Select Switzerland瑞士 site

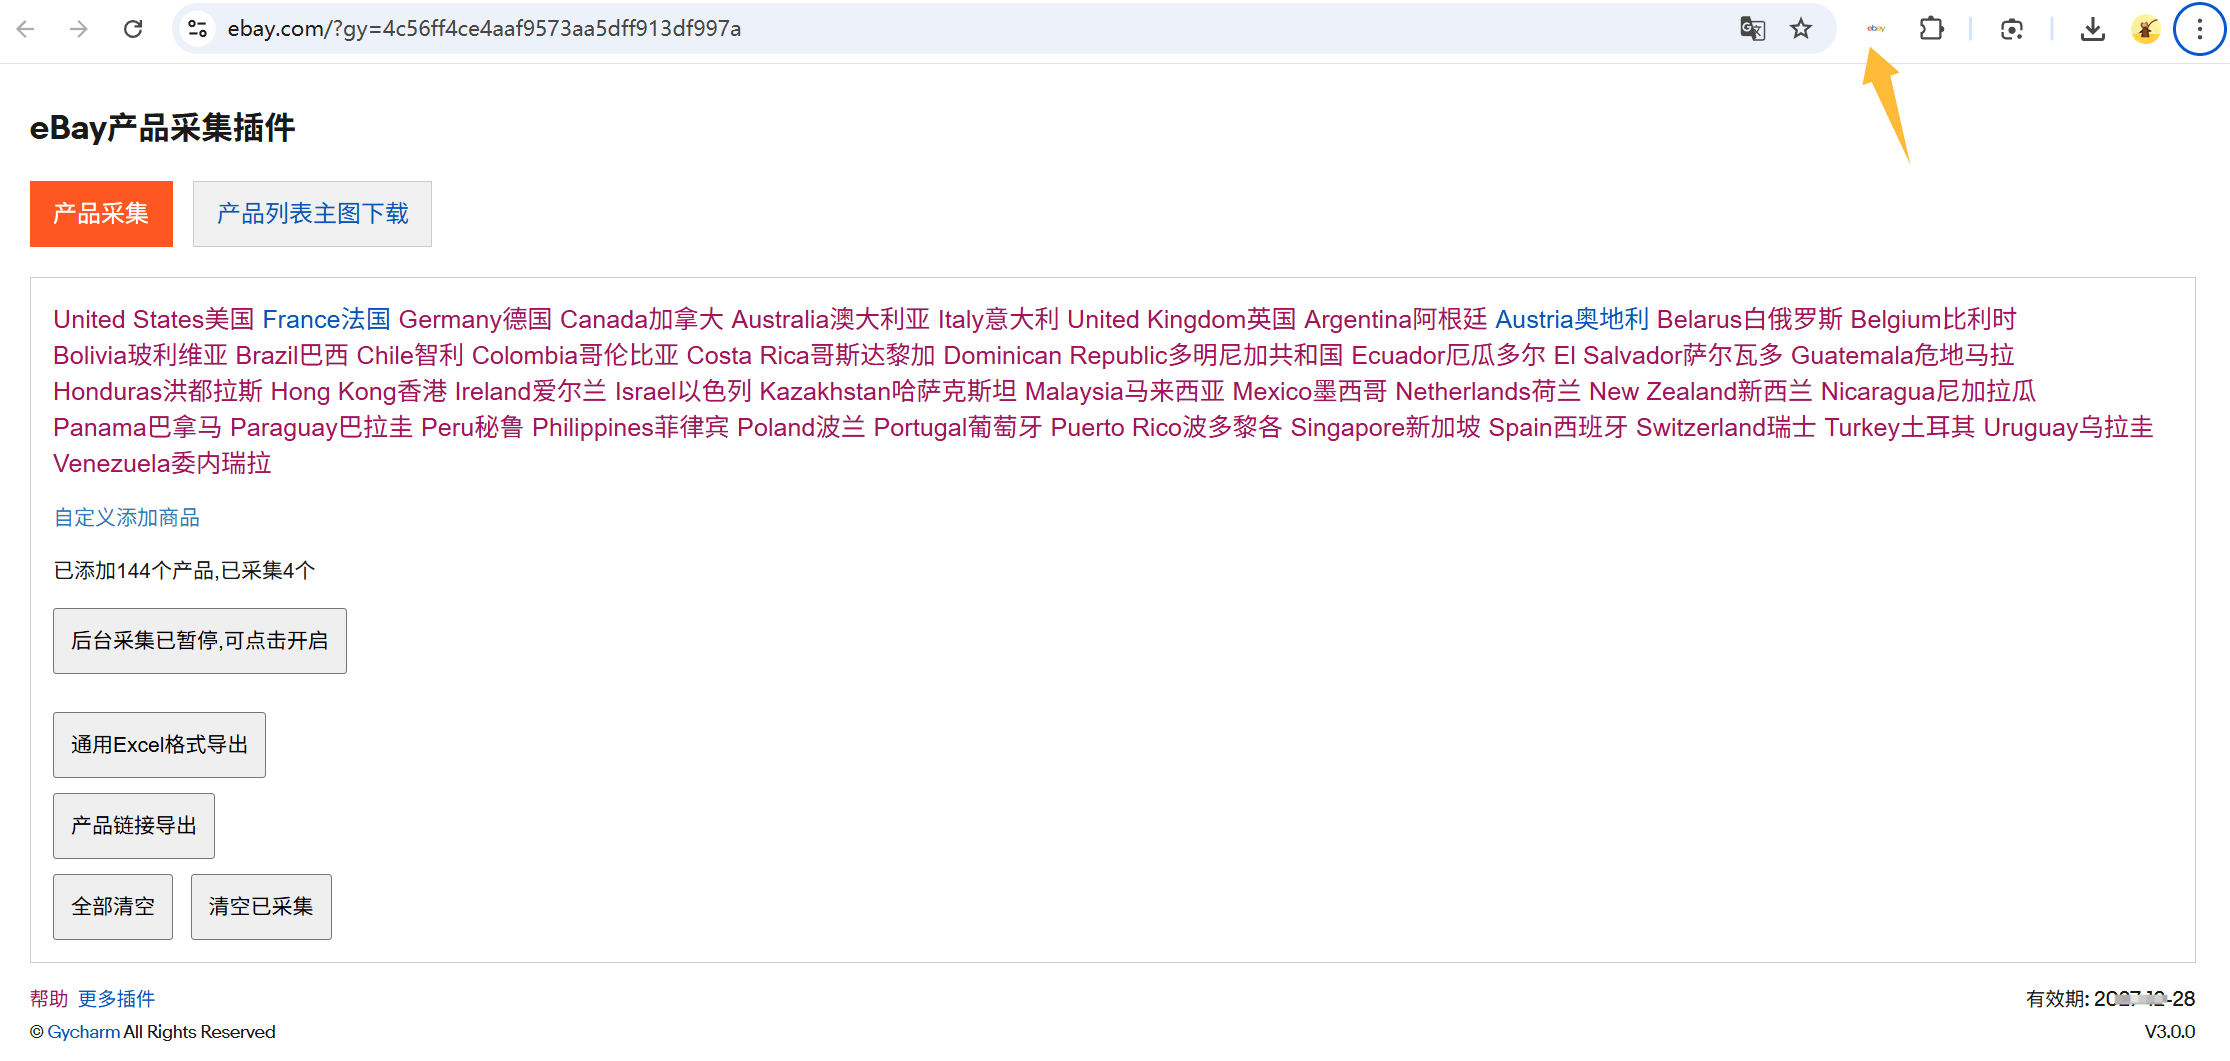1726,428
